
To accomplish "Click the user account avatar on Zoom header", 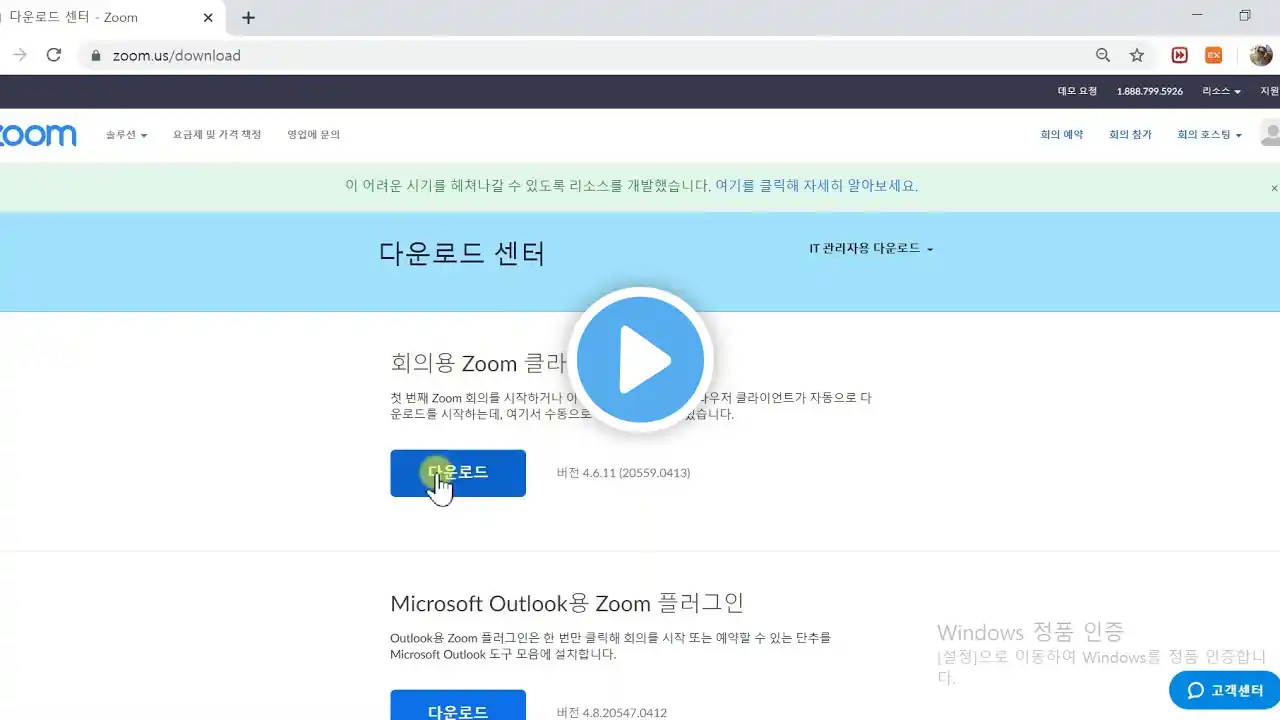I will pyautogui.click(x=1270, y=133).
